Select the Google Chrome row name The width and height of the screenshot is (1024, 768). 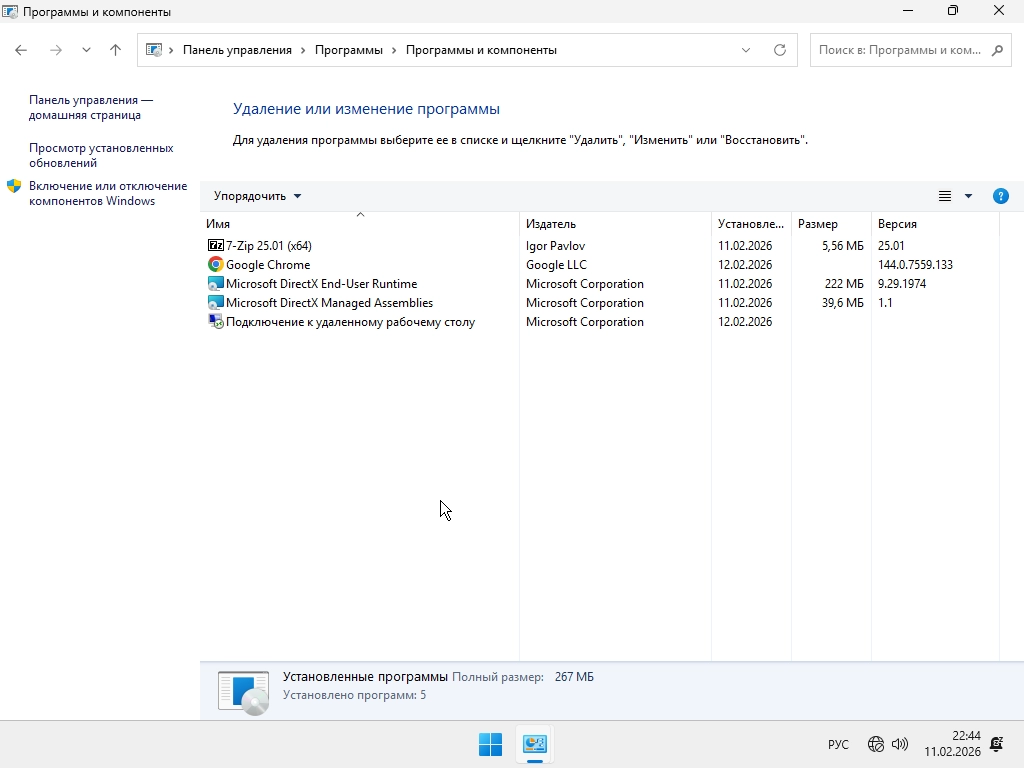pyautogui.click(x=268, y=264)
